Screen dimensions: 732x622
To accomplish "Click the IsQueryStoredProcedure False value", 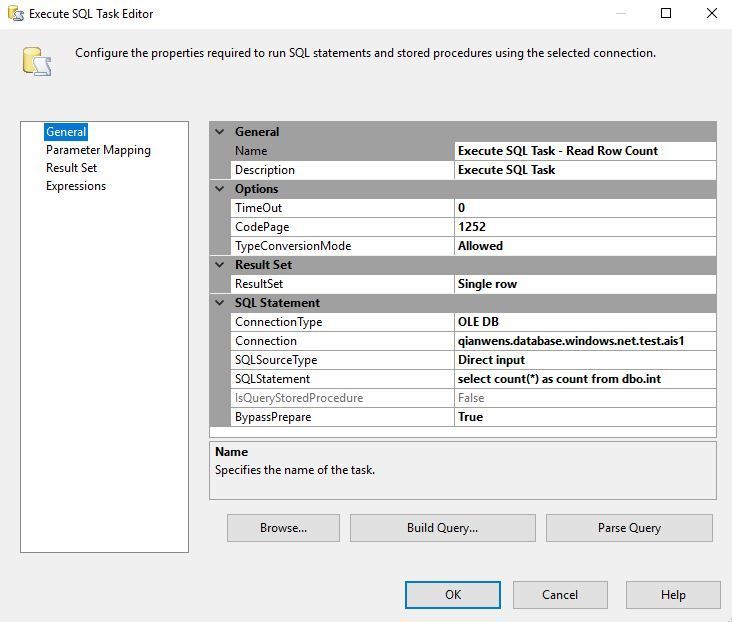I will (x=585, y=398).
